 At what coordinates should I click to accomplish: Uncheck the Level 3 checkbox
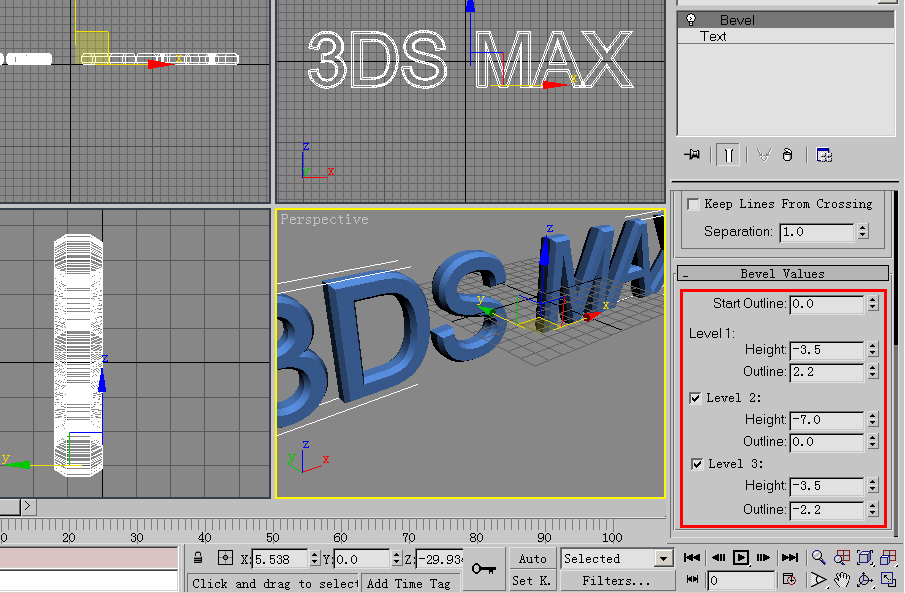(697, 464)
